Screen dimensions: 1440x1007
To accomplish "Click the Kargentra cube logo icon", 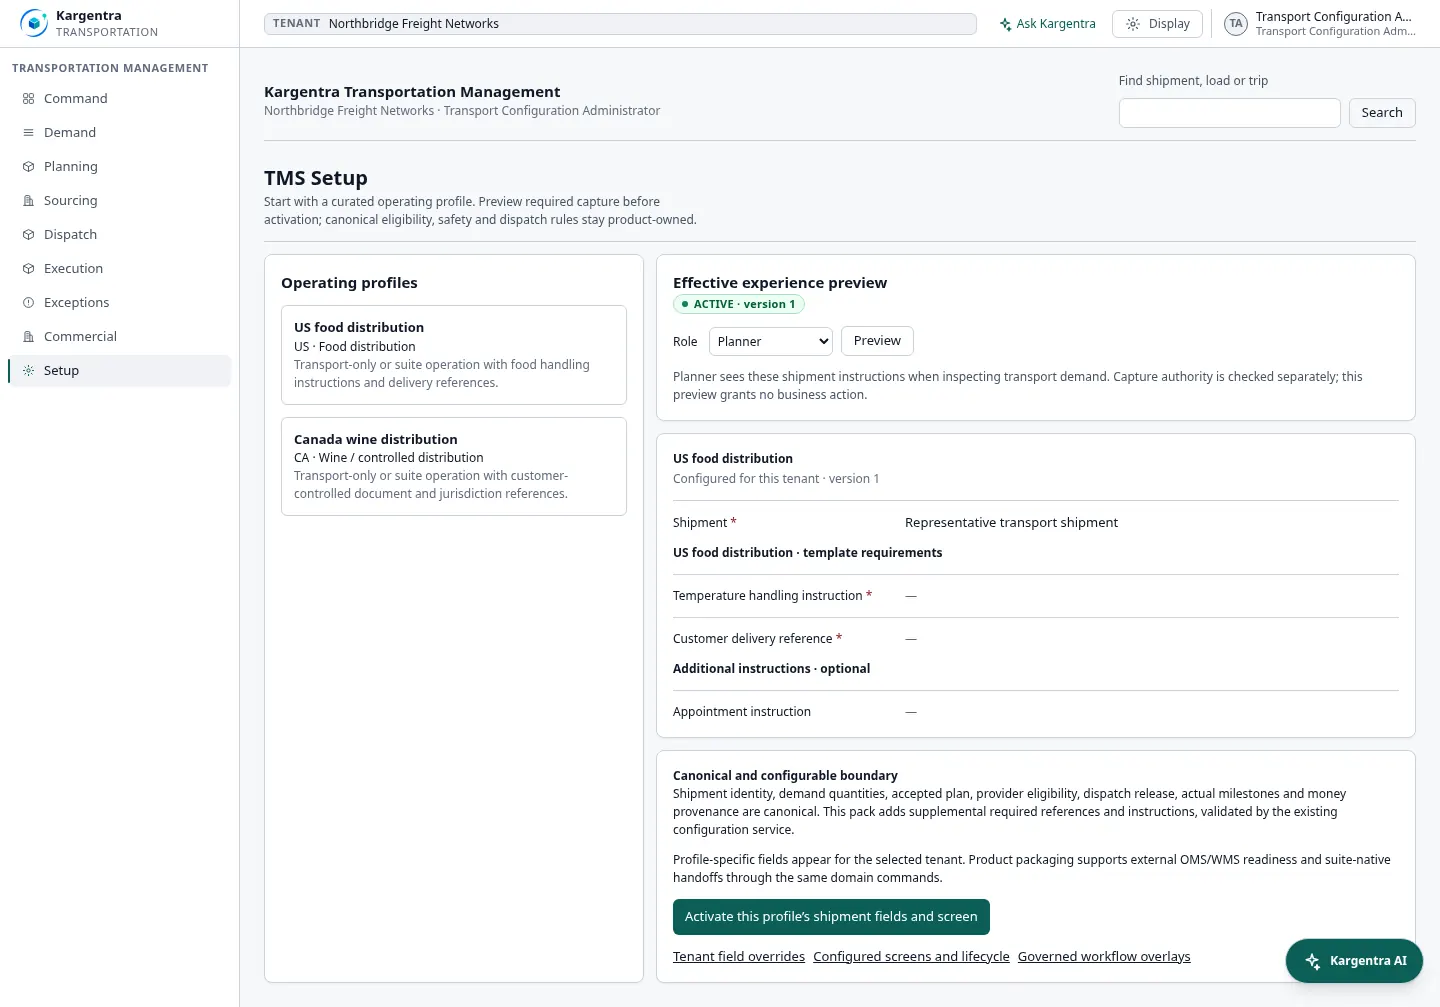I will tap(34, 23).
